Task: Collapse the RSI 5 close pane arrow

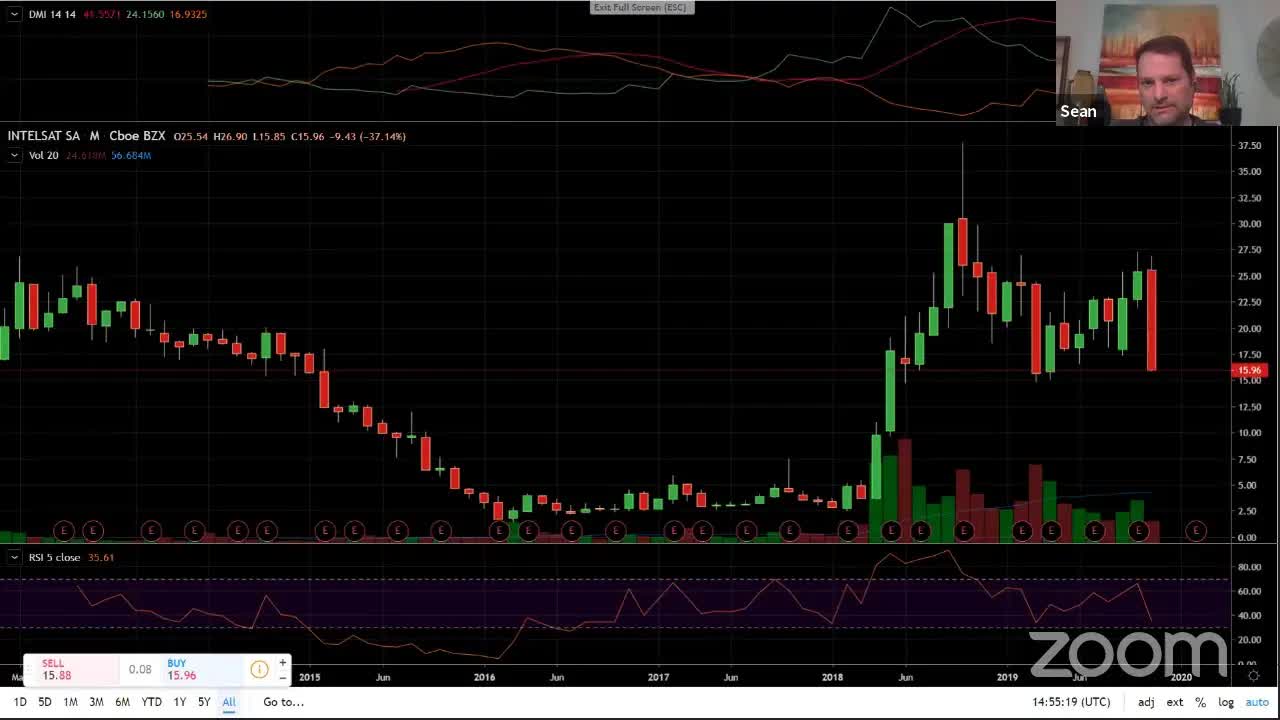Action: click(14, 557)
